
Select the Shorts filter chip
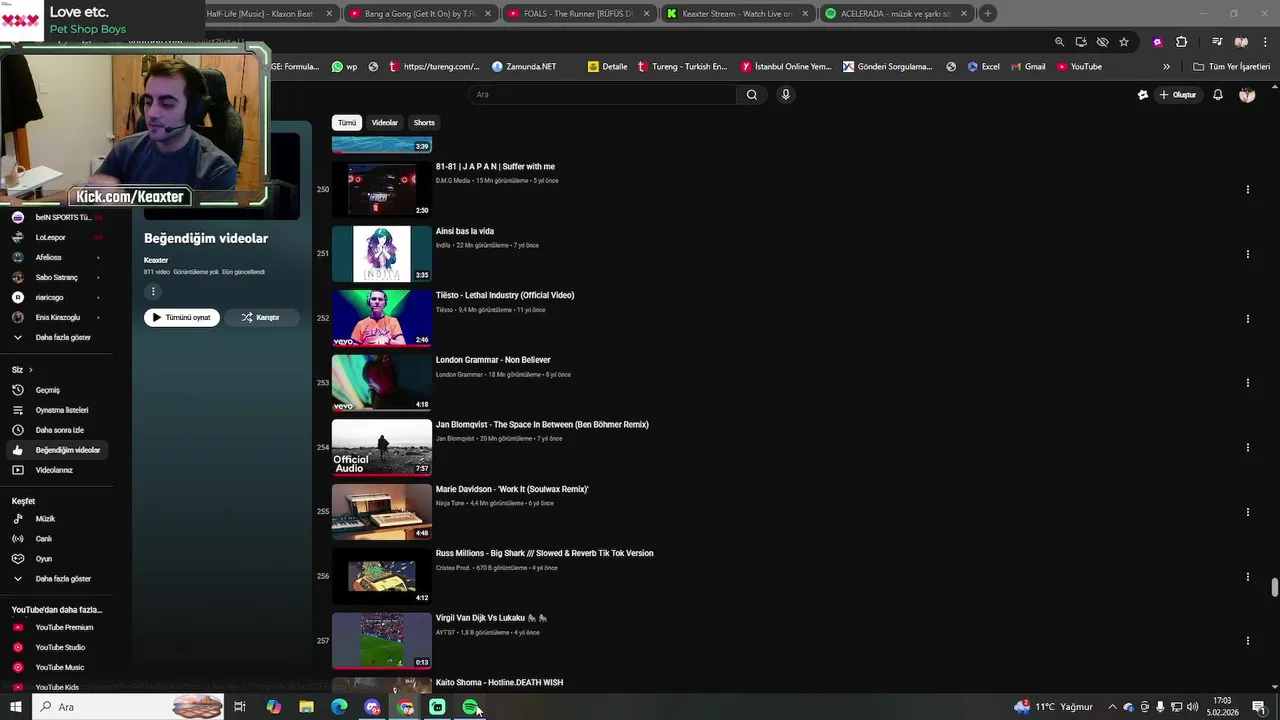tap(424, 123)
